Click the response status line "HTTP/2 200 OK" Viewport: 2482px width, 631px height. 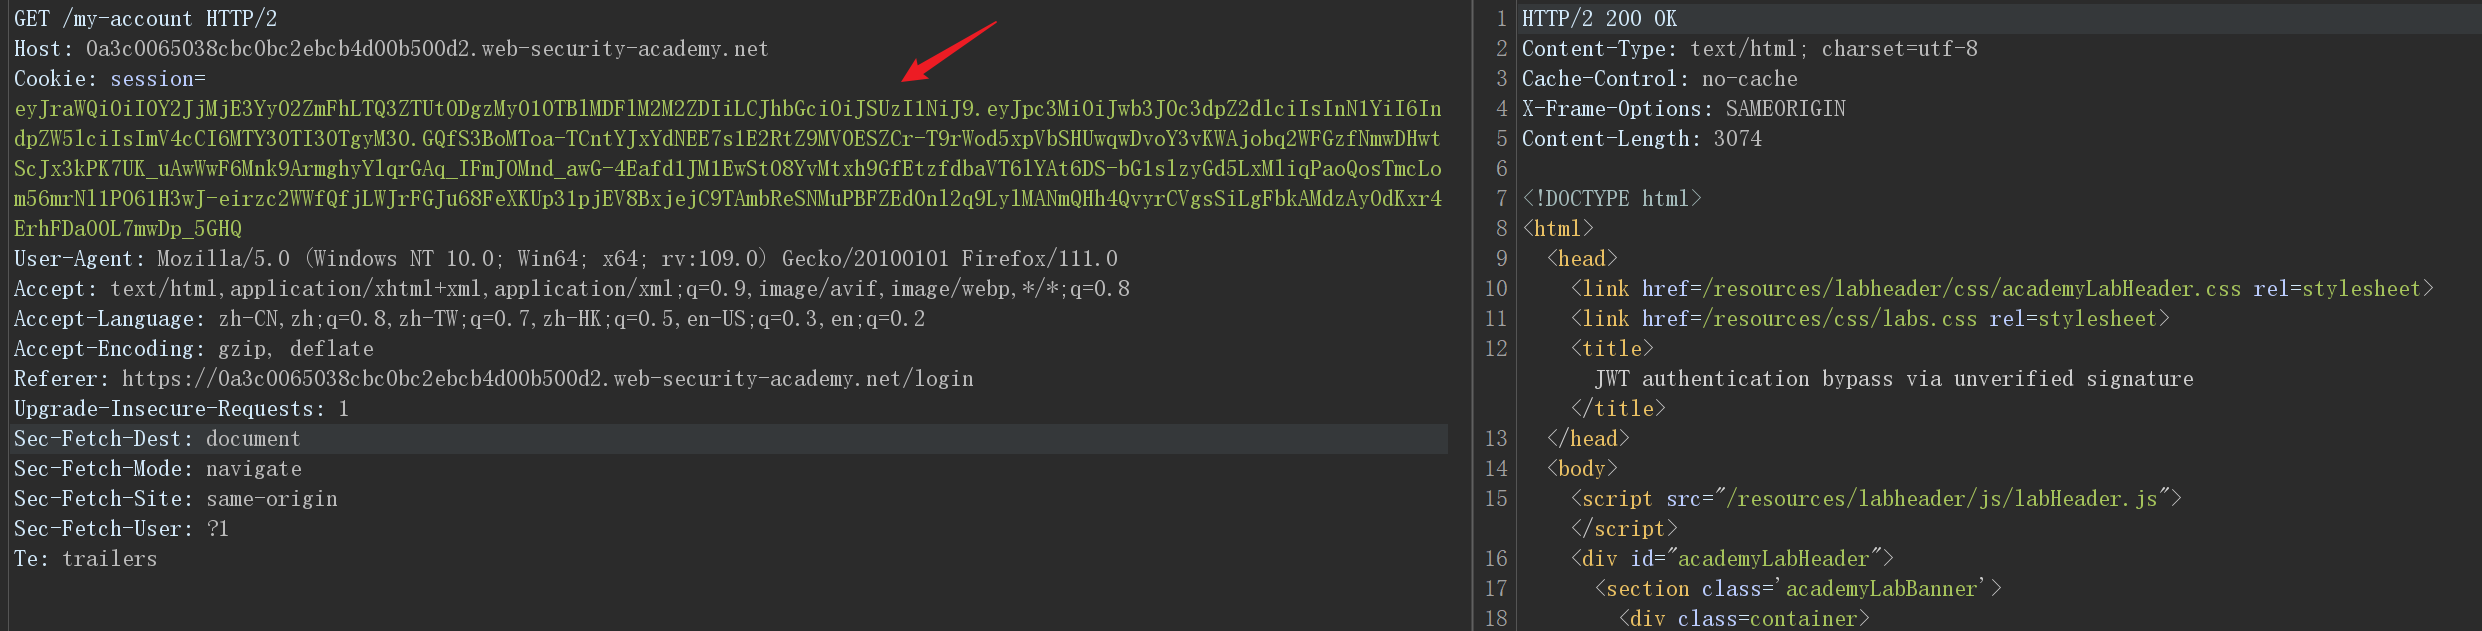[1600, 18]
